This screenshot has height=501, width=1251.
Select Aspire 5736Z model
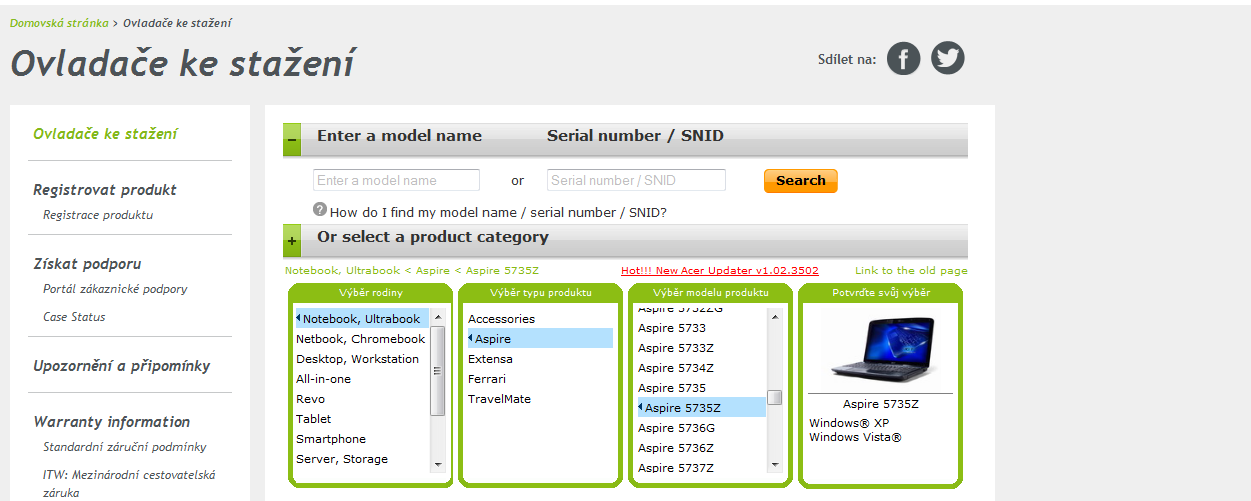[676, 448]
